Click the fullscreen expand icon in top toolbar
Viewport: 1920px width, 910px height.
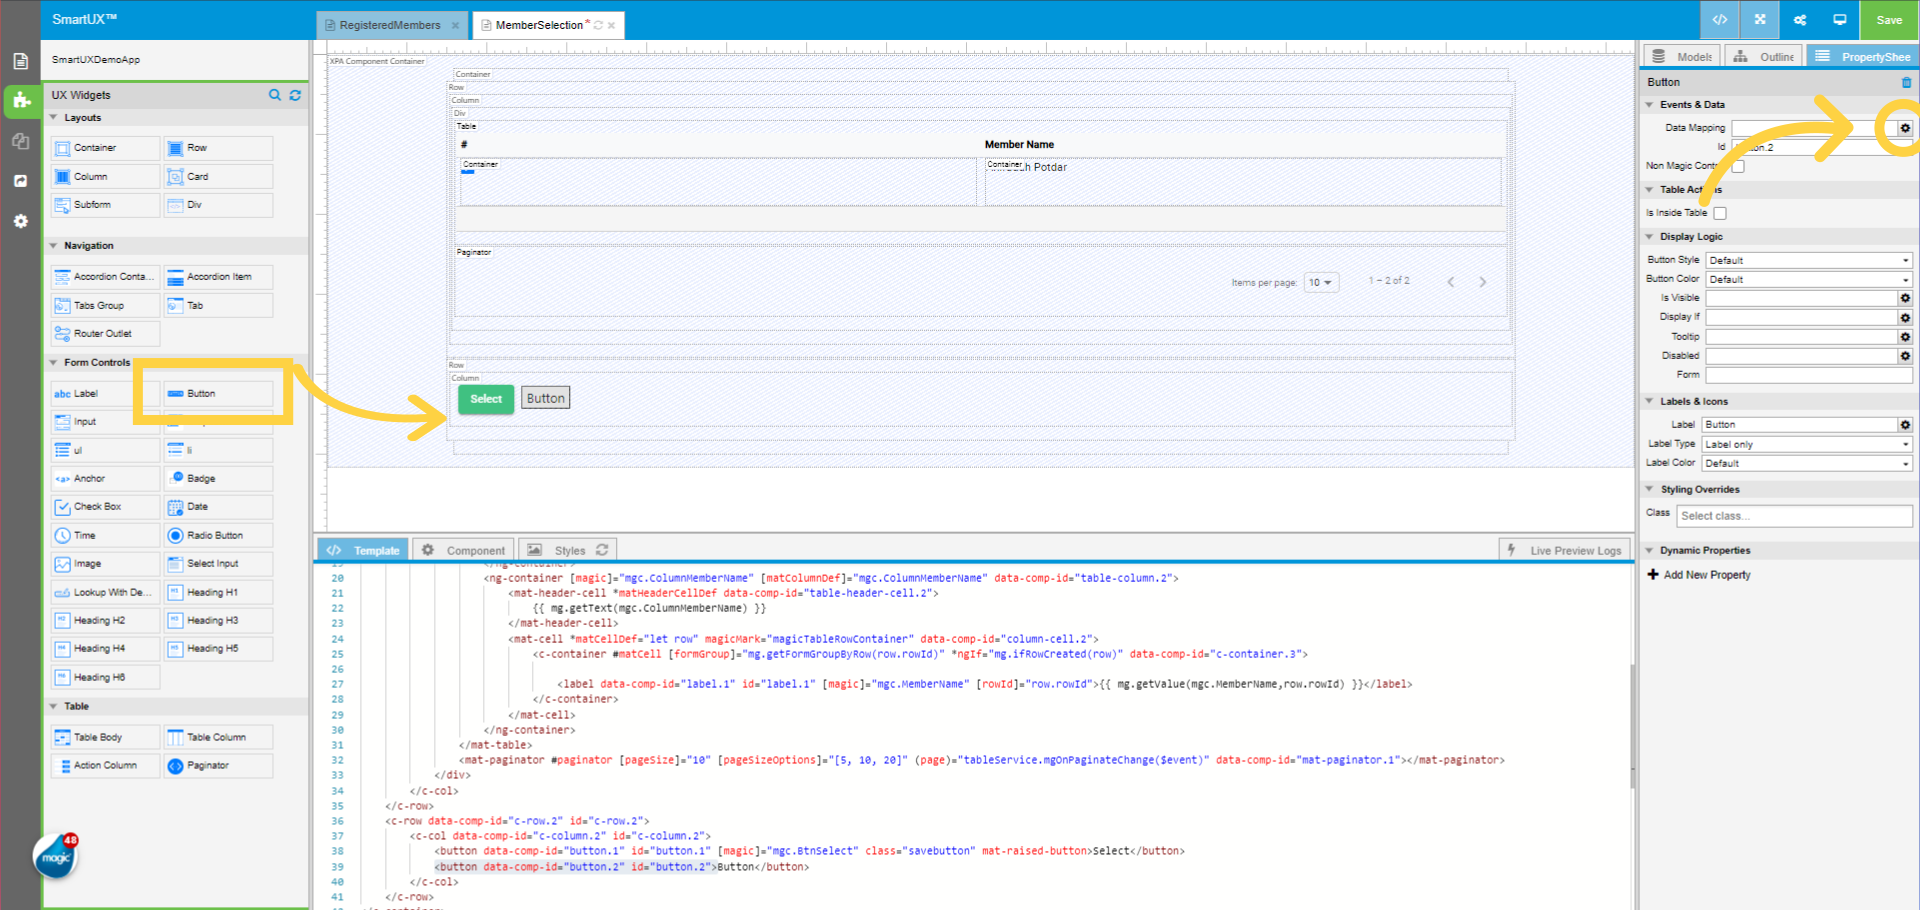click(x=1760, y=20)
